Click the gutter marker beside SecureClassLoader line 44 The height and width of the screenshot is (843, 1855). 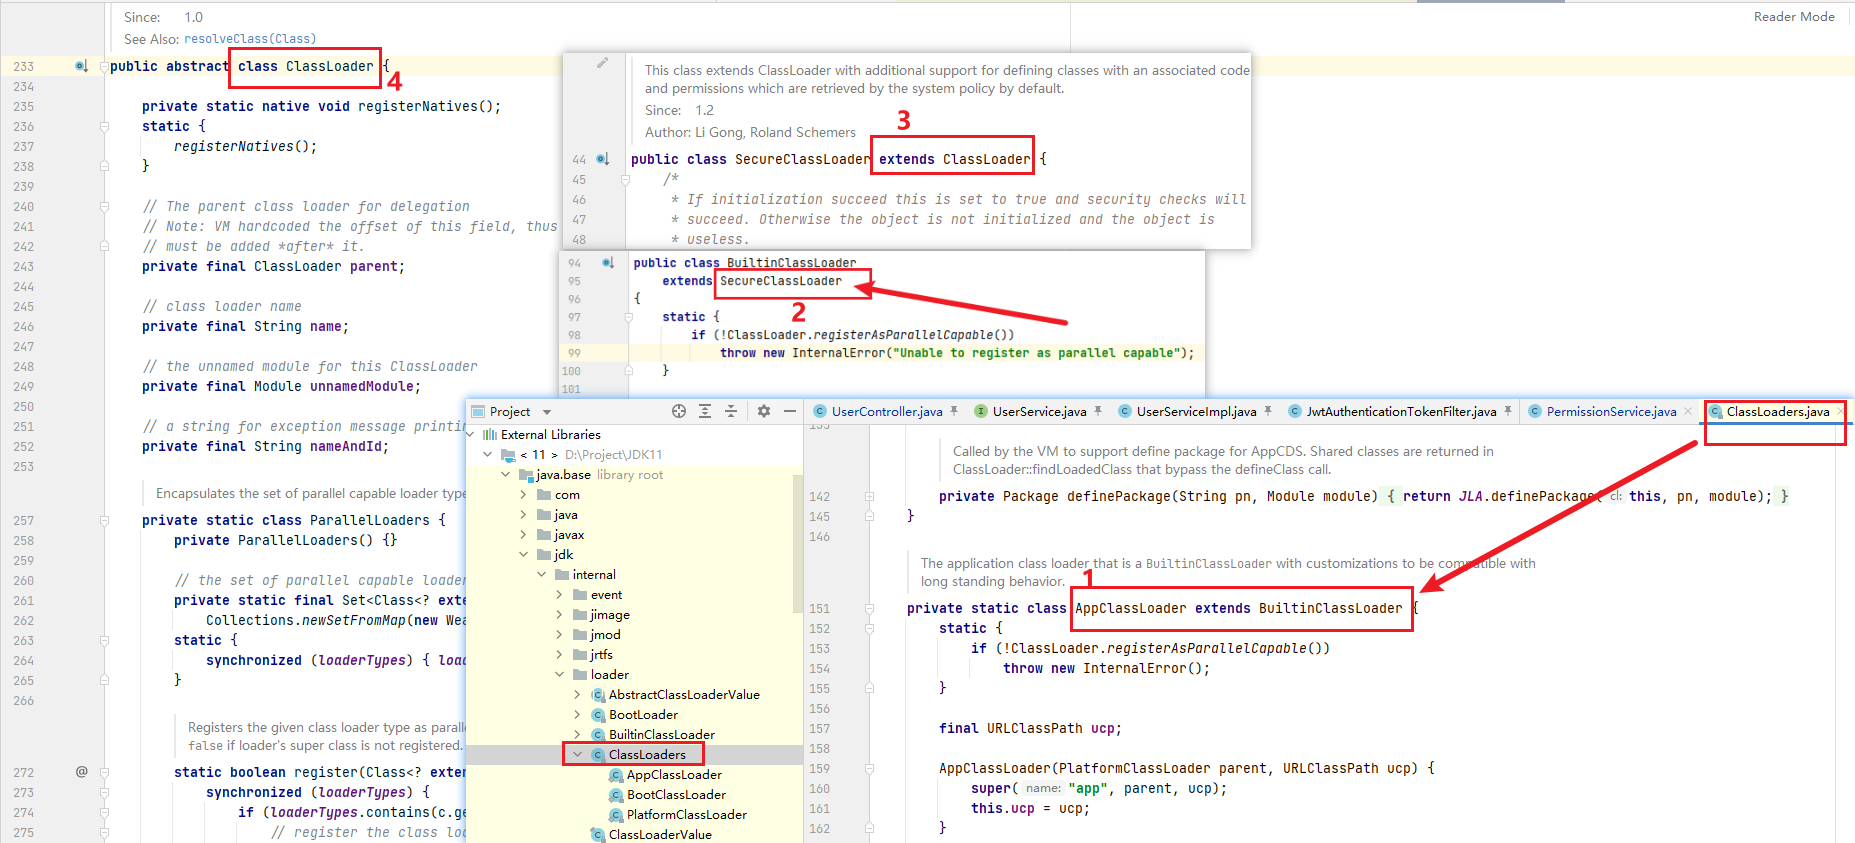(603, 159)
